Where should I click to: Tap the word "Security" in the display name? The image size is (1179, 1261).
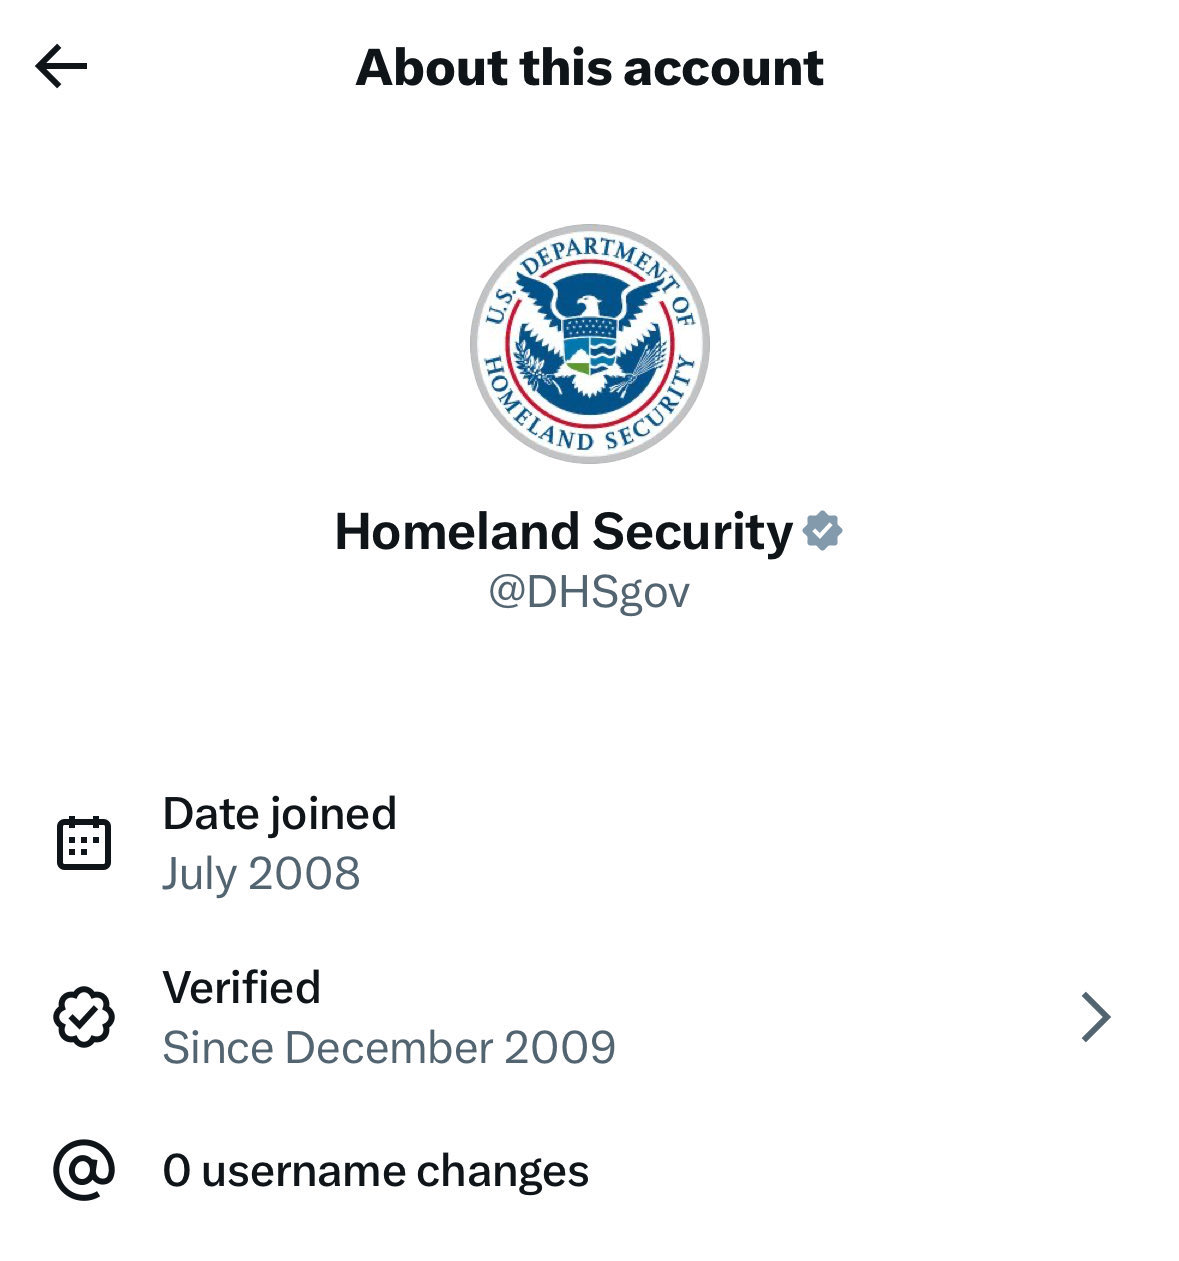[692, 531]
